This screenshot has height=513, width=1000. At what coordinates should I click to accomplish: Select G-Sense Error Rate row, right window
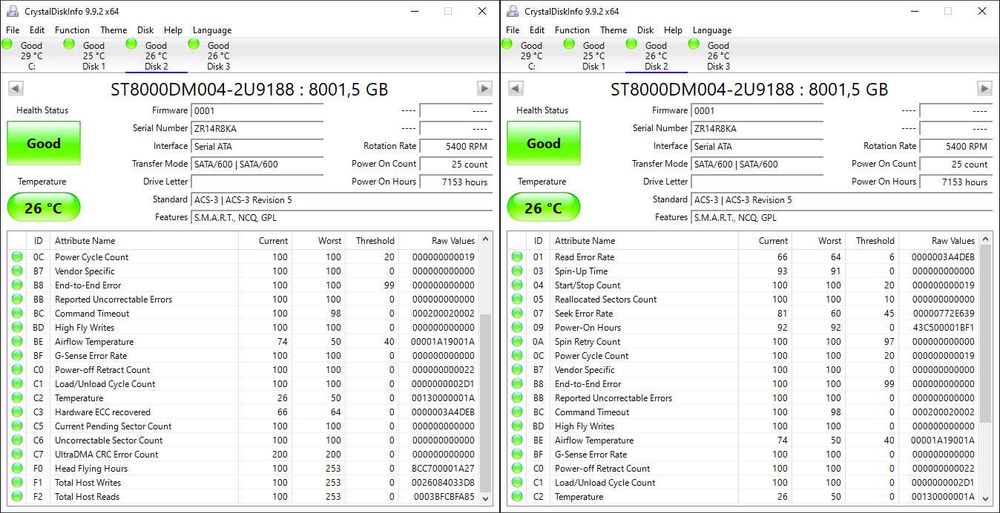tap(743, 454)
